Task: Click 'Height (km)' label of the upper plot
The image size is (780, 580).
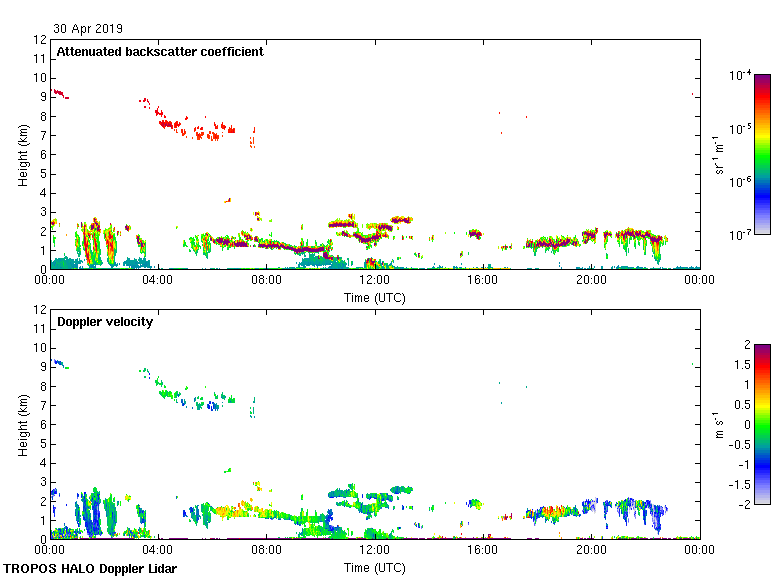Action: point(22,154)
